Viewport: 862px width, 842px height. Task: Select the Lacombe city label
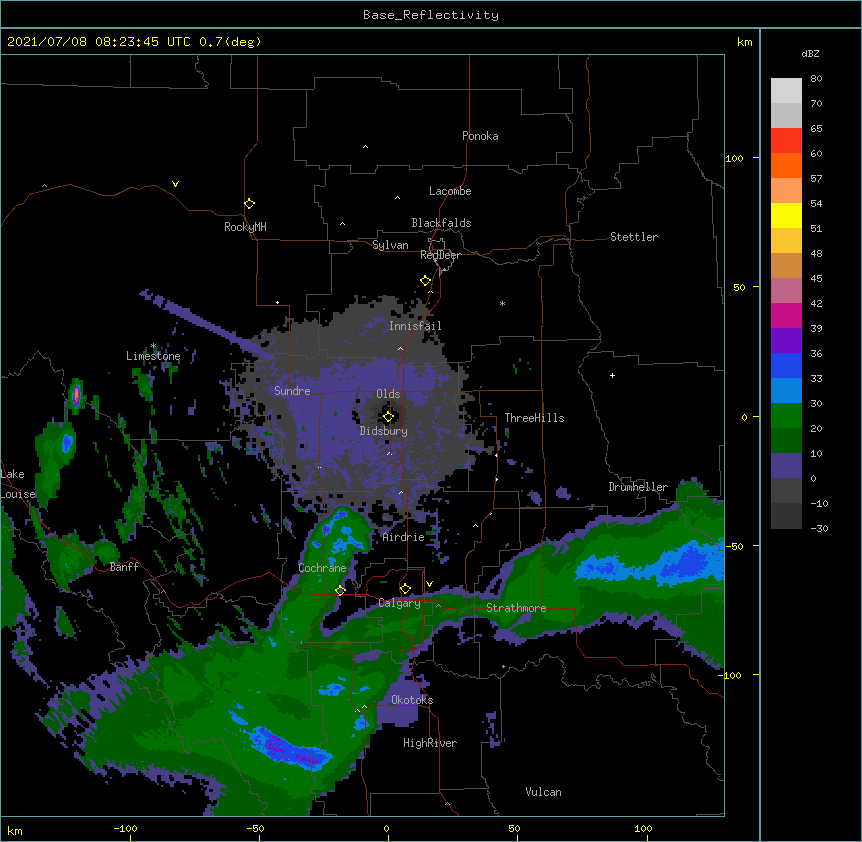(450, 191)
